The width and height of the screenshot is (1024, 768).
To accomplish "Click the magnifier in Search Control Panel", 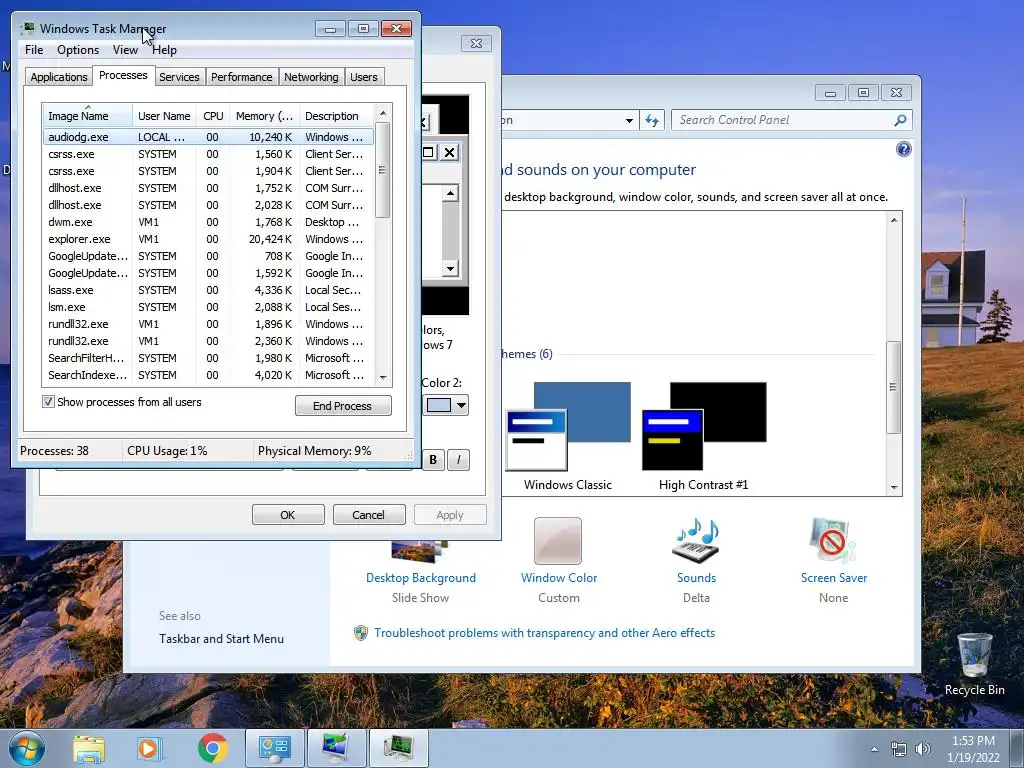I will pos(900,120).
